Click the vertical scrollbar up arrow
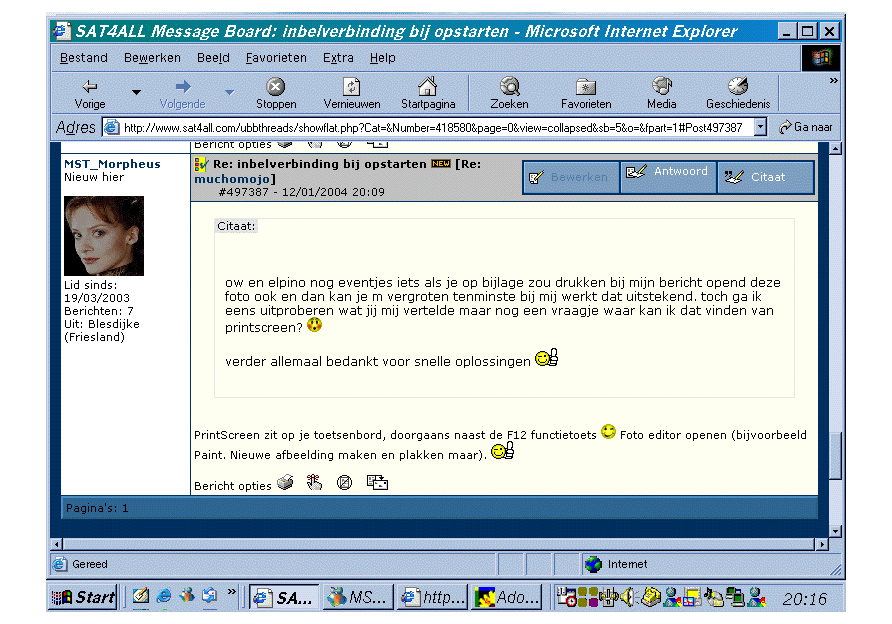The image size is (892, 624). pos(835,149)
